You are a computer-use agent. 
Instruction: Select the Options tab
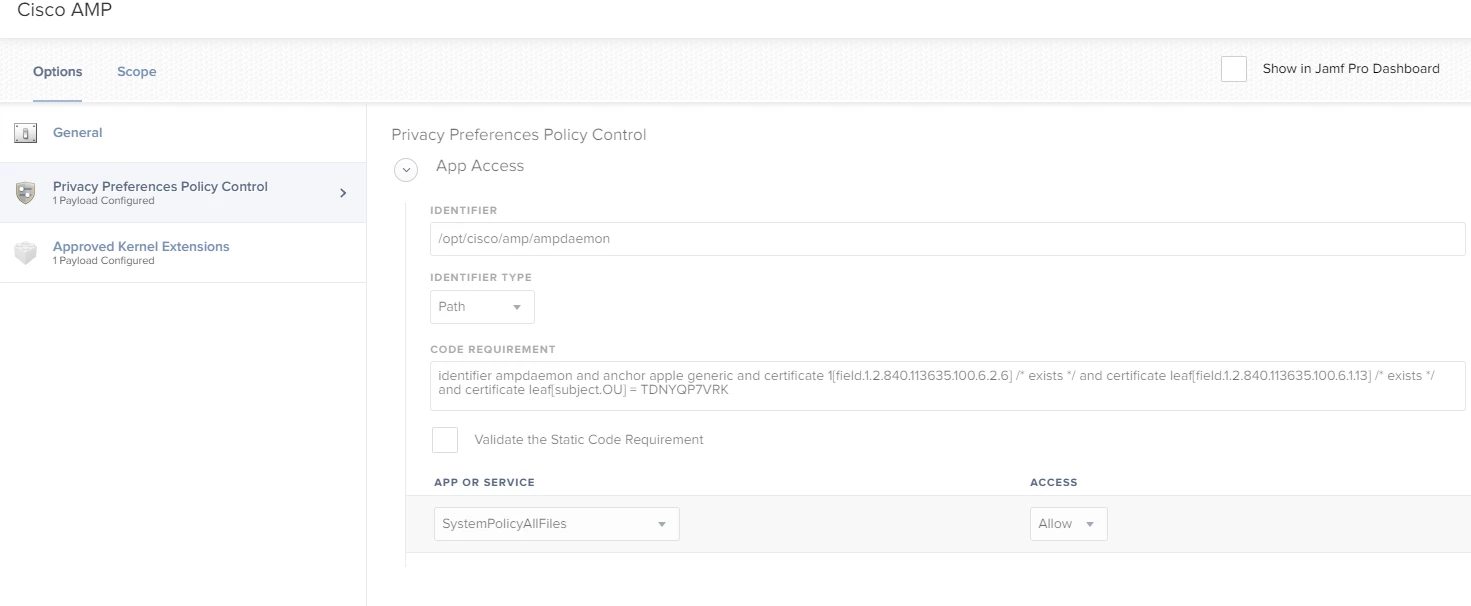coord(58,71)
